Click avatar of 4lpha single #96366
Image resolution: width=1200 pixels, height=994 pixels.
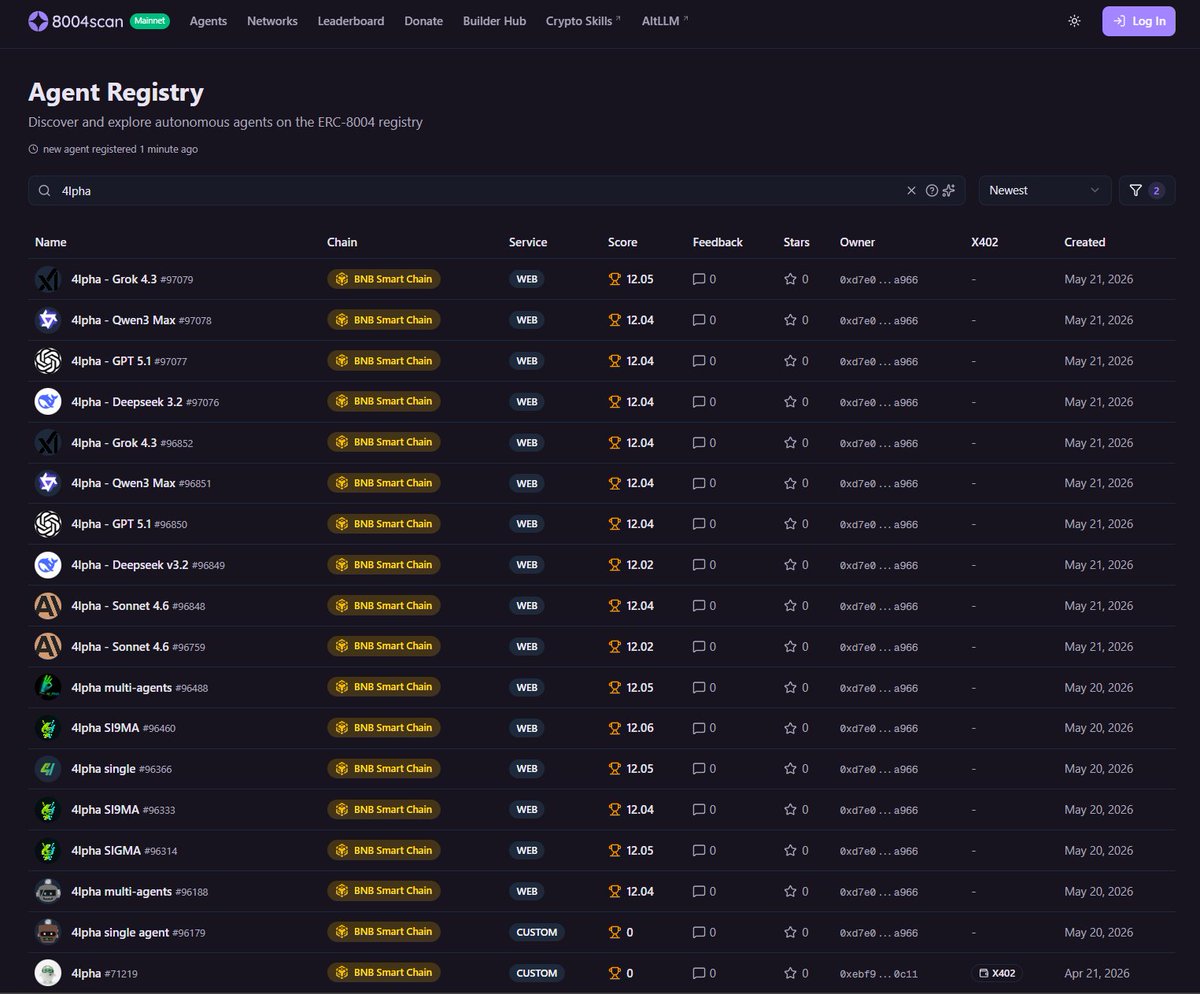pyautogui.click(x=48, y=769)
